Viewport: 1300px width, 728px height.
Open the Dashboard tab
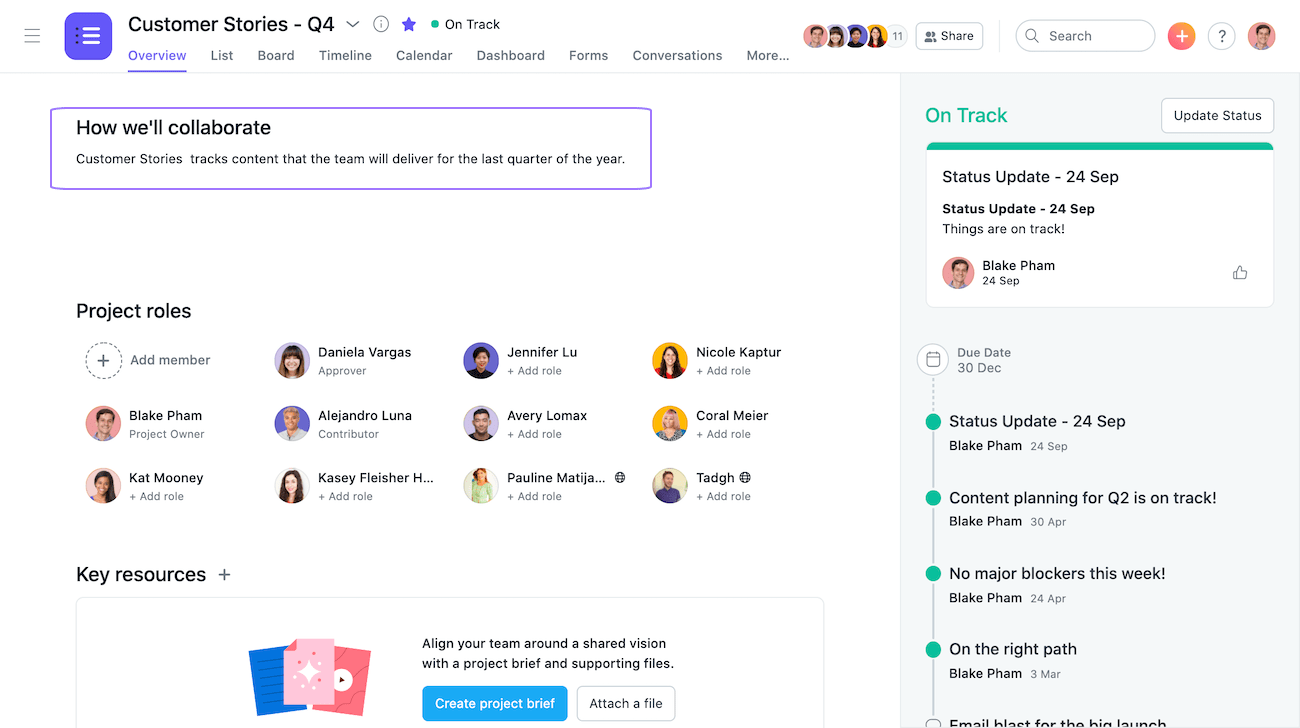click(510, 56)
